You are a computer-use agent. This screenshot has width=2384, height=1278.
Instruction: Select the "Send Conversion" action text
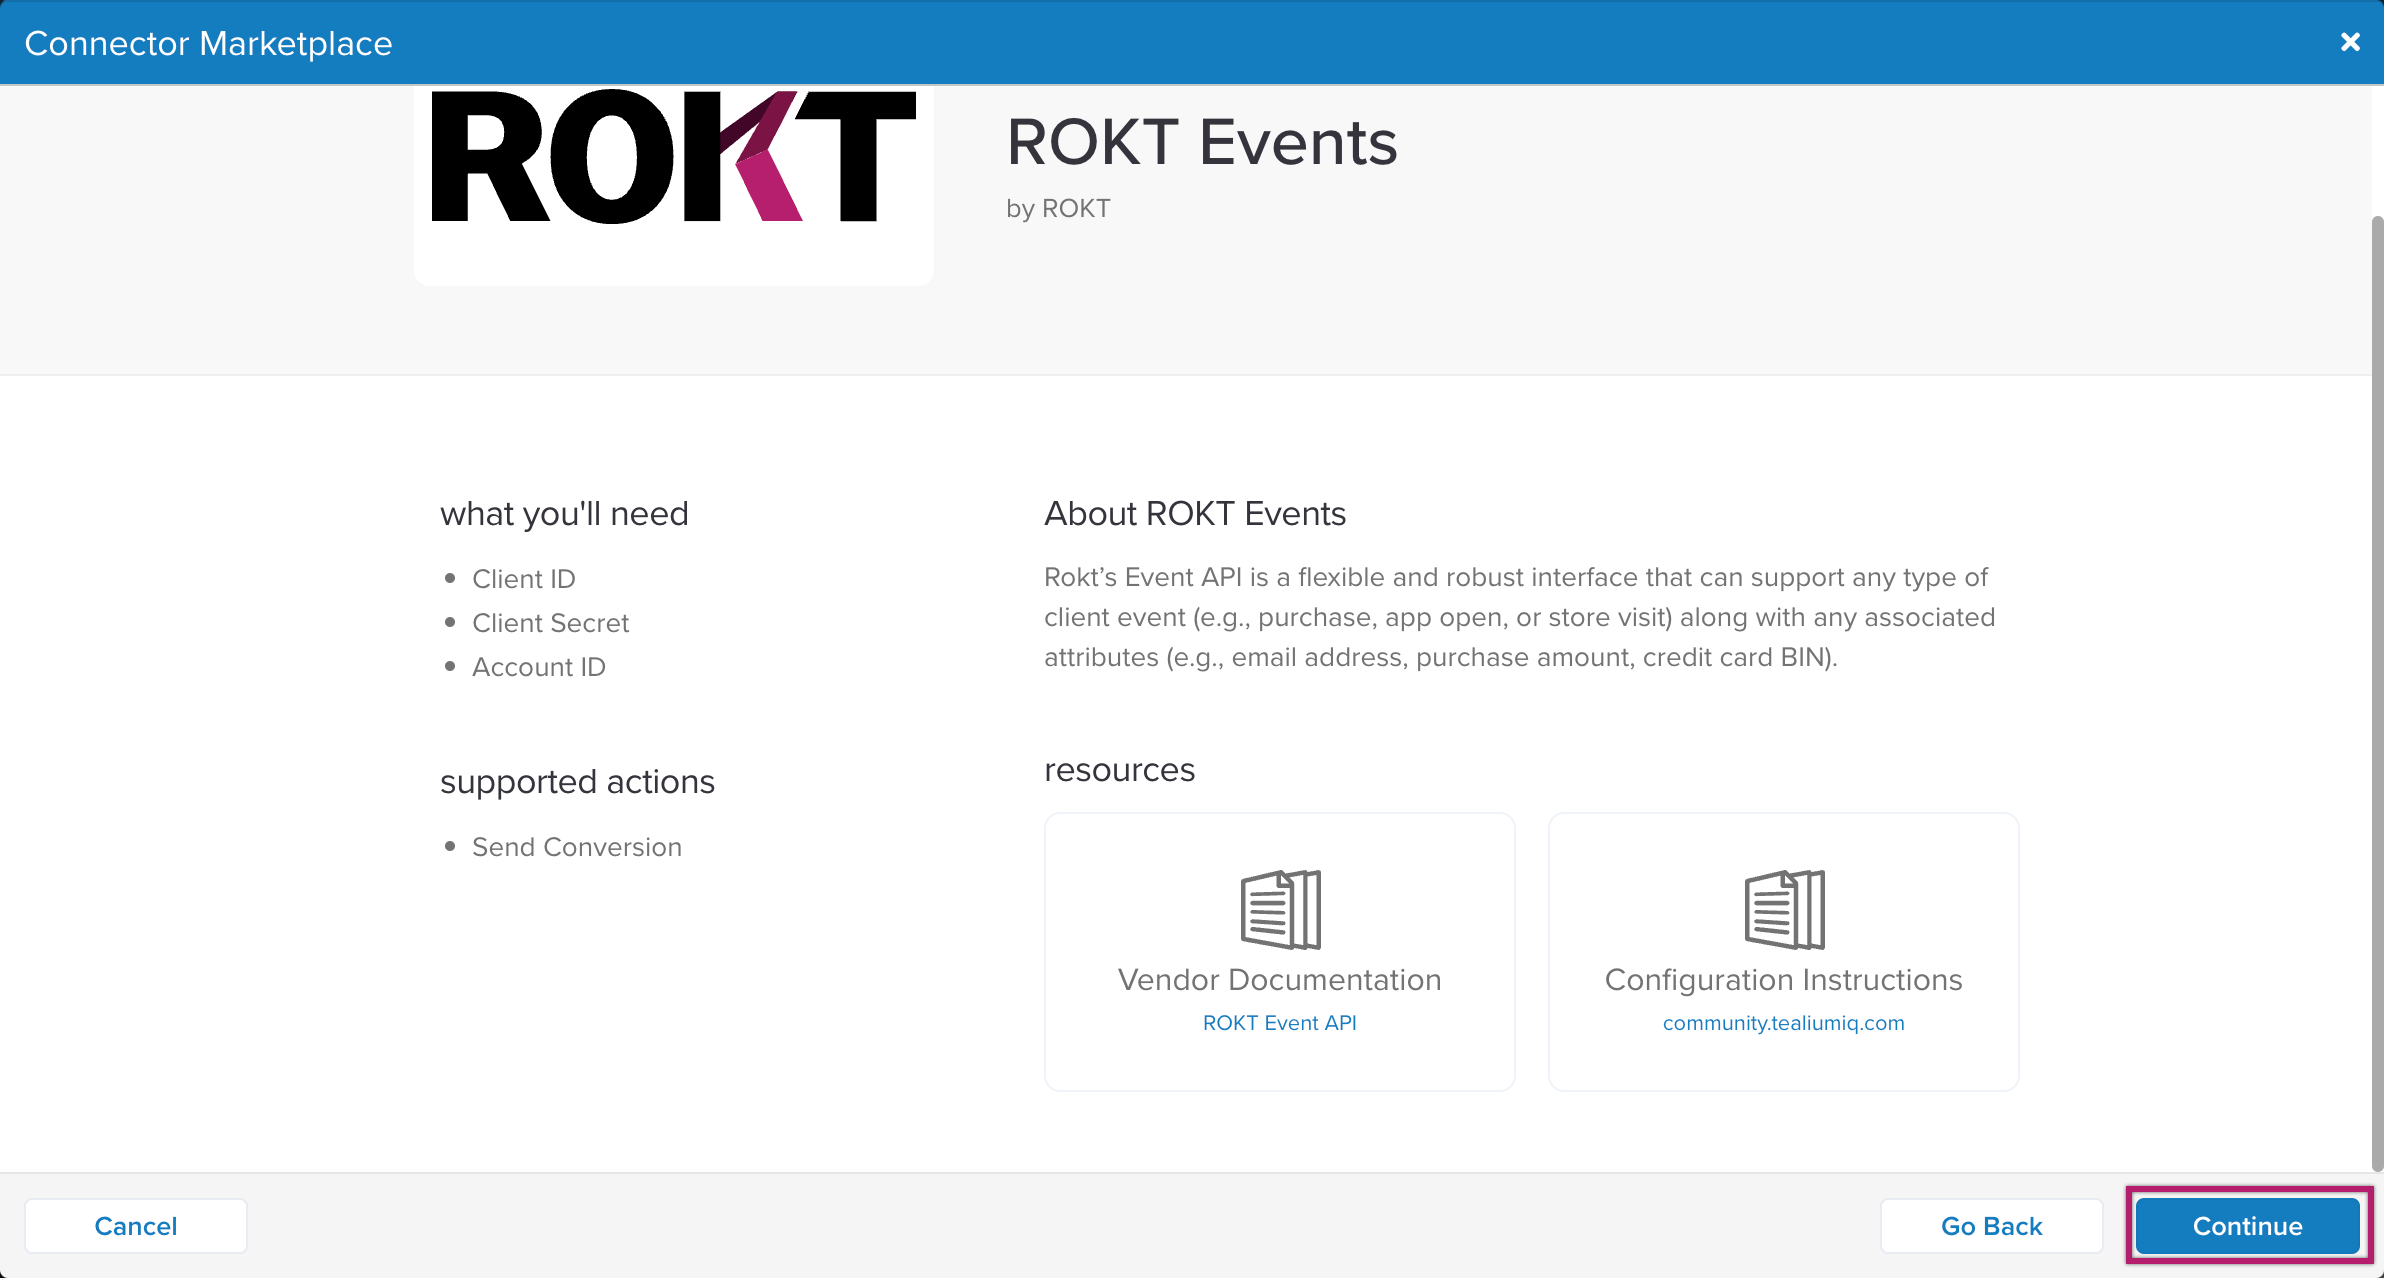(x=576, y=847)
